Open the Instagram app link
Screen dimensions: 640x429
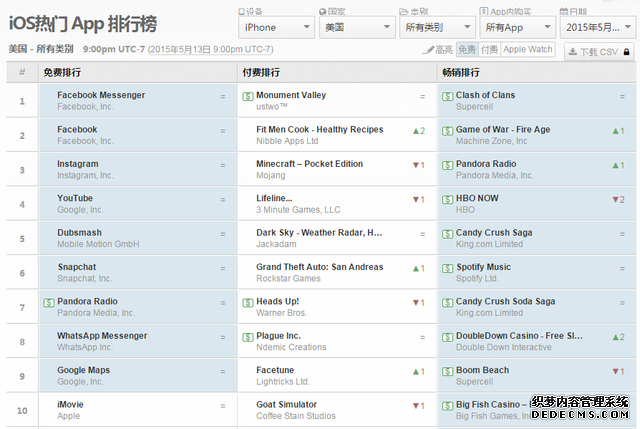[78, 164]
